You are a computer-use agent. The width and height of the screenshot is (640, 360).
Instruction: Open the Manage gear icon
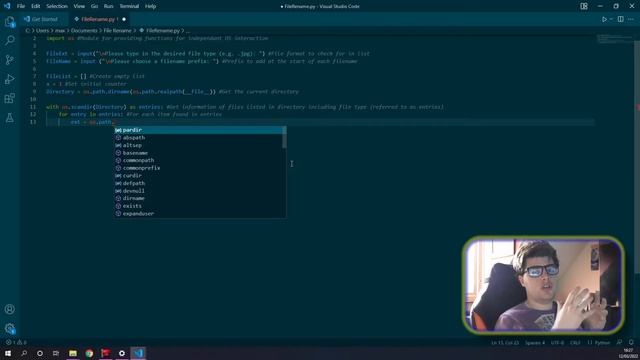[x=10, y=329]
